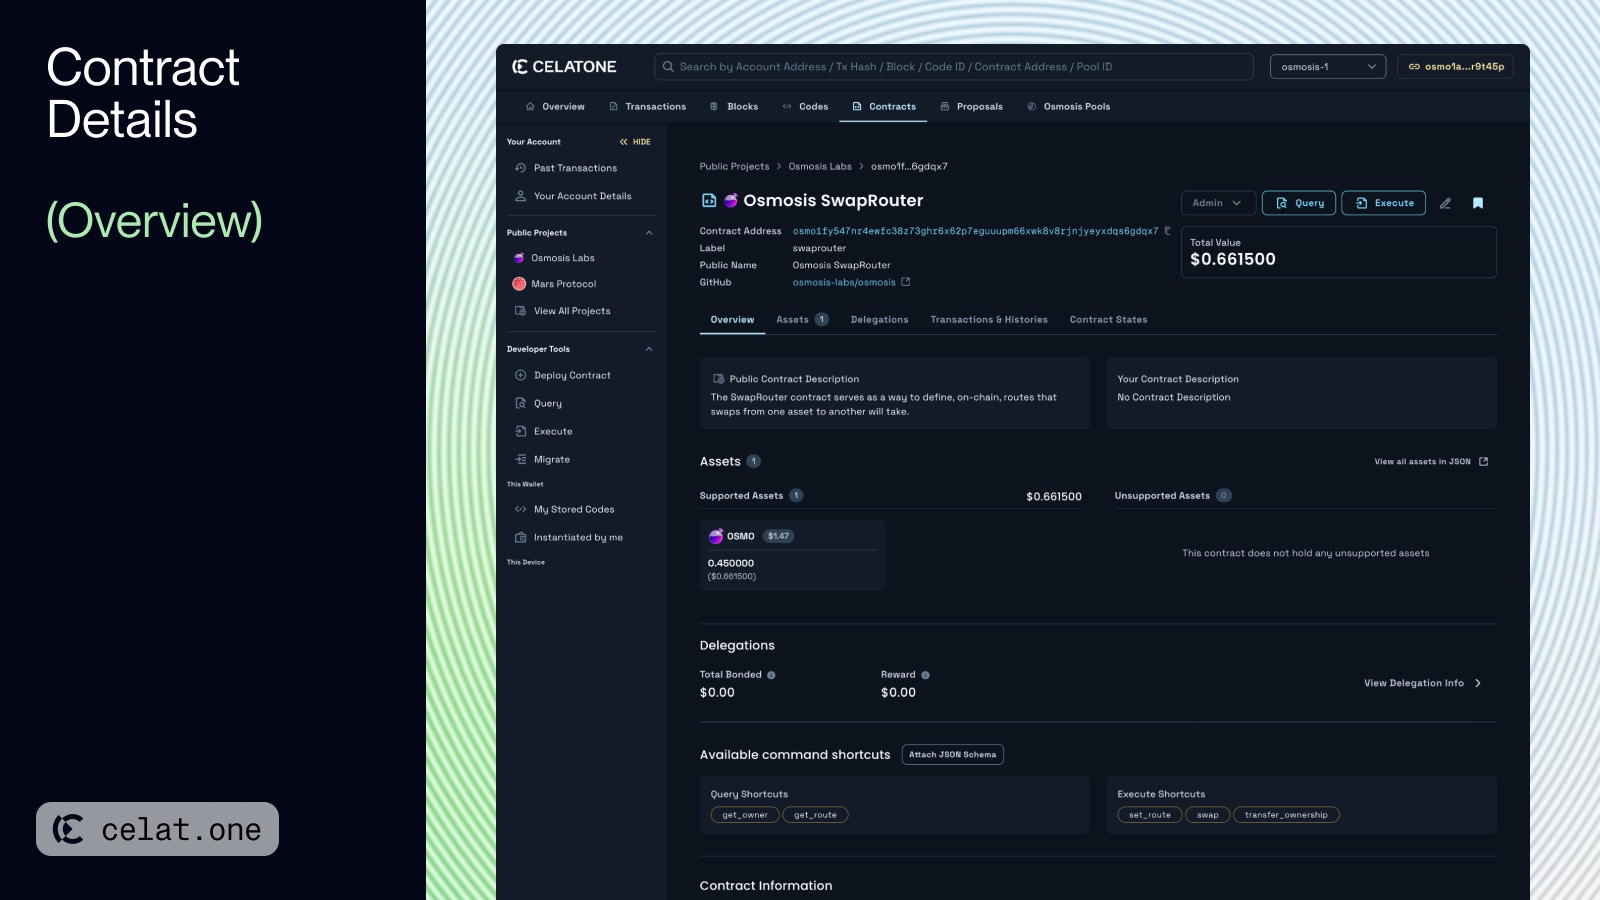Viewport: 1600px width, 900px height.
Task: Click the Contracts nav tab
Action: [883, 106]
